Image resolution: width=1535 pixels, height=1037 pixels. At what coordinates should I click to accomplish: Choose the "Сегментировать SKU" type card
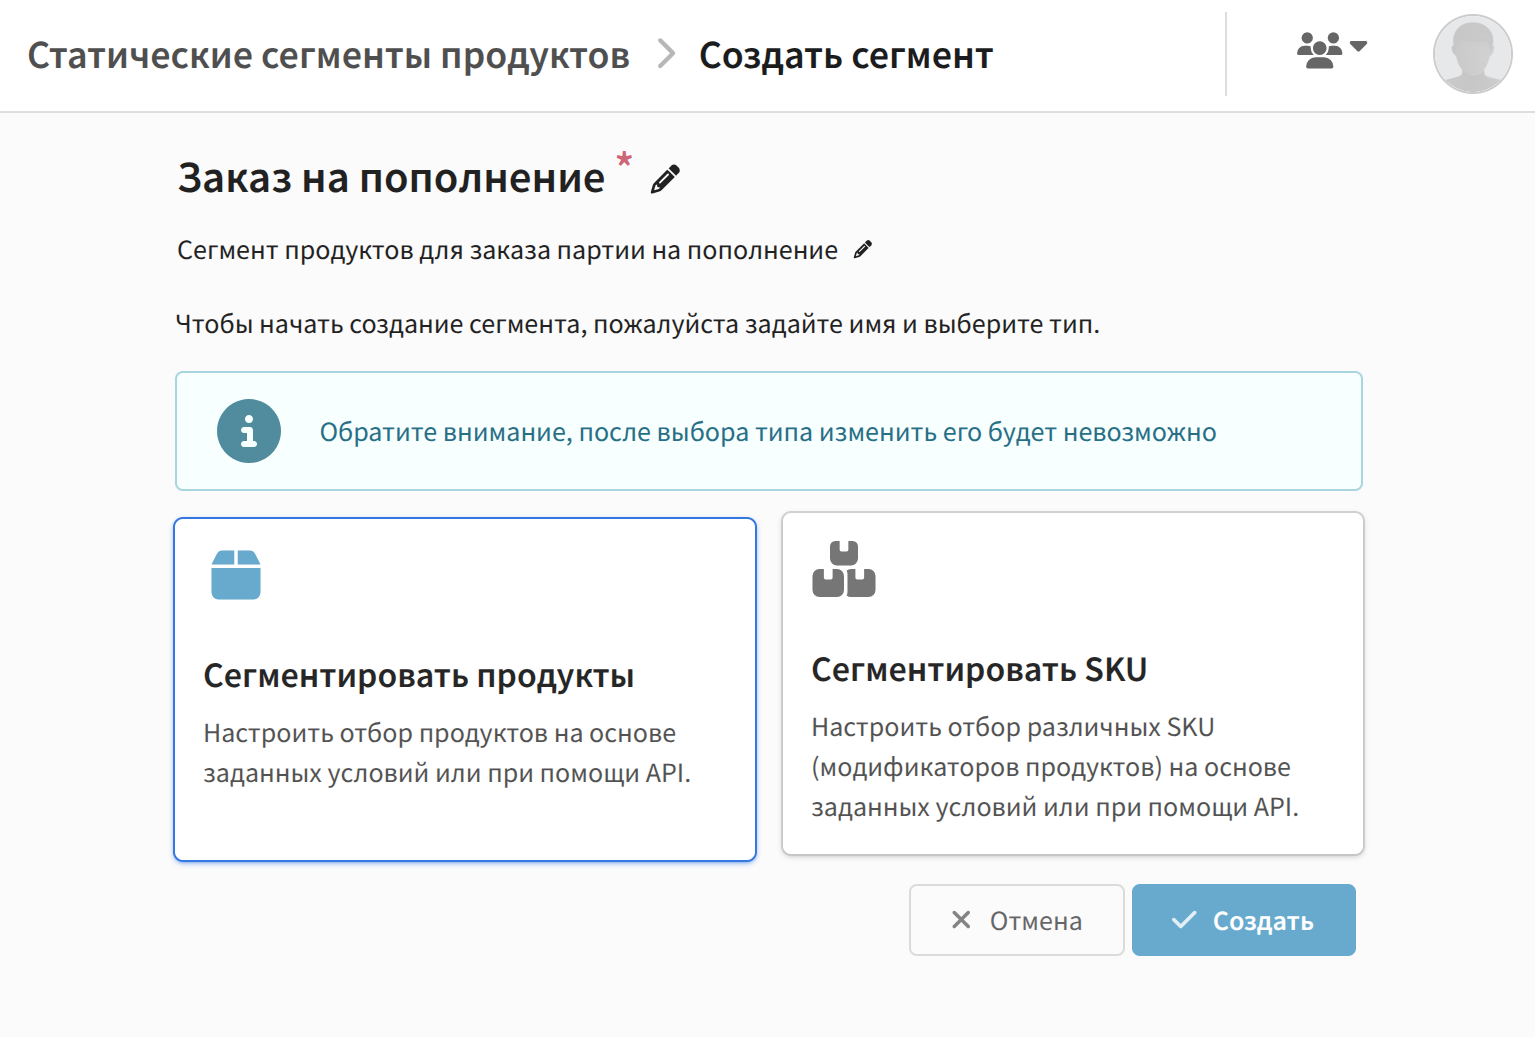pos(1072,683)
